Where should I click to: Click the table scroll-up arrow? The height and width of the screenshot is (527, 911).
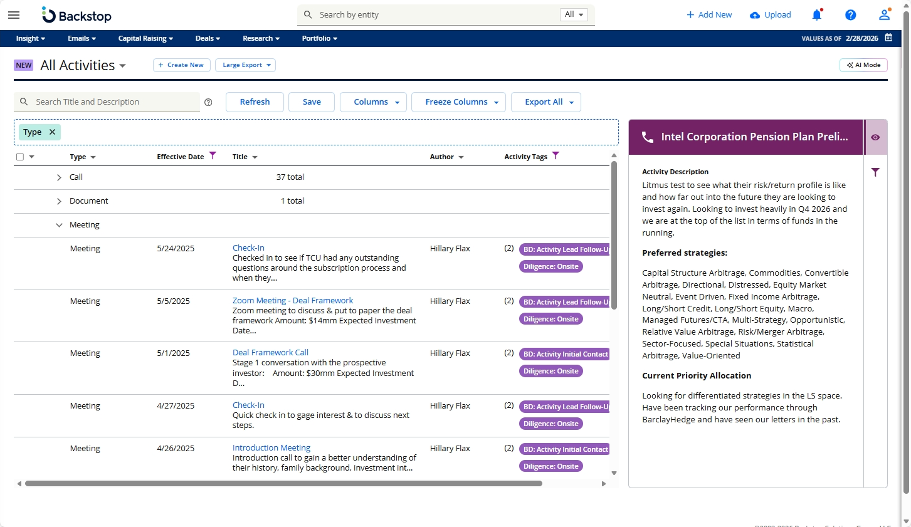point(614,156)
